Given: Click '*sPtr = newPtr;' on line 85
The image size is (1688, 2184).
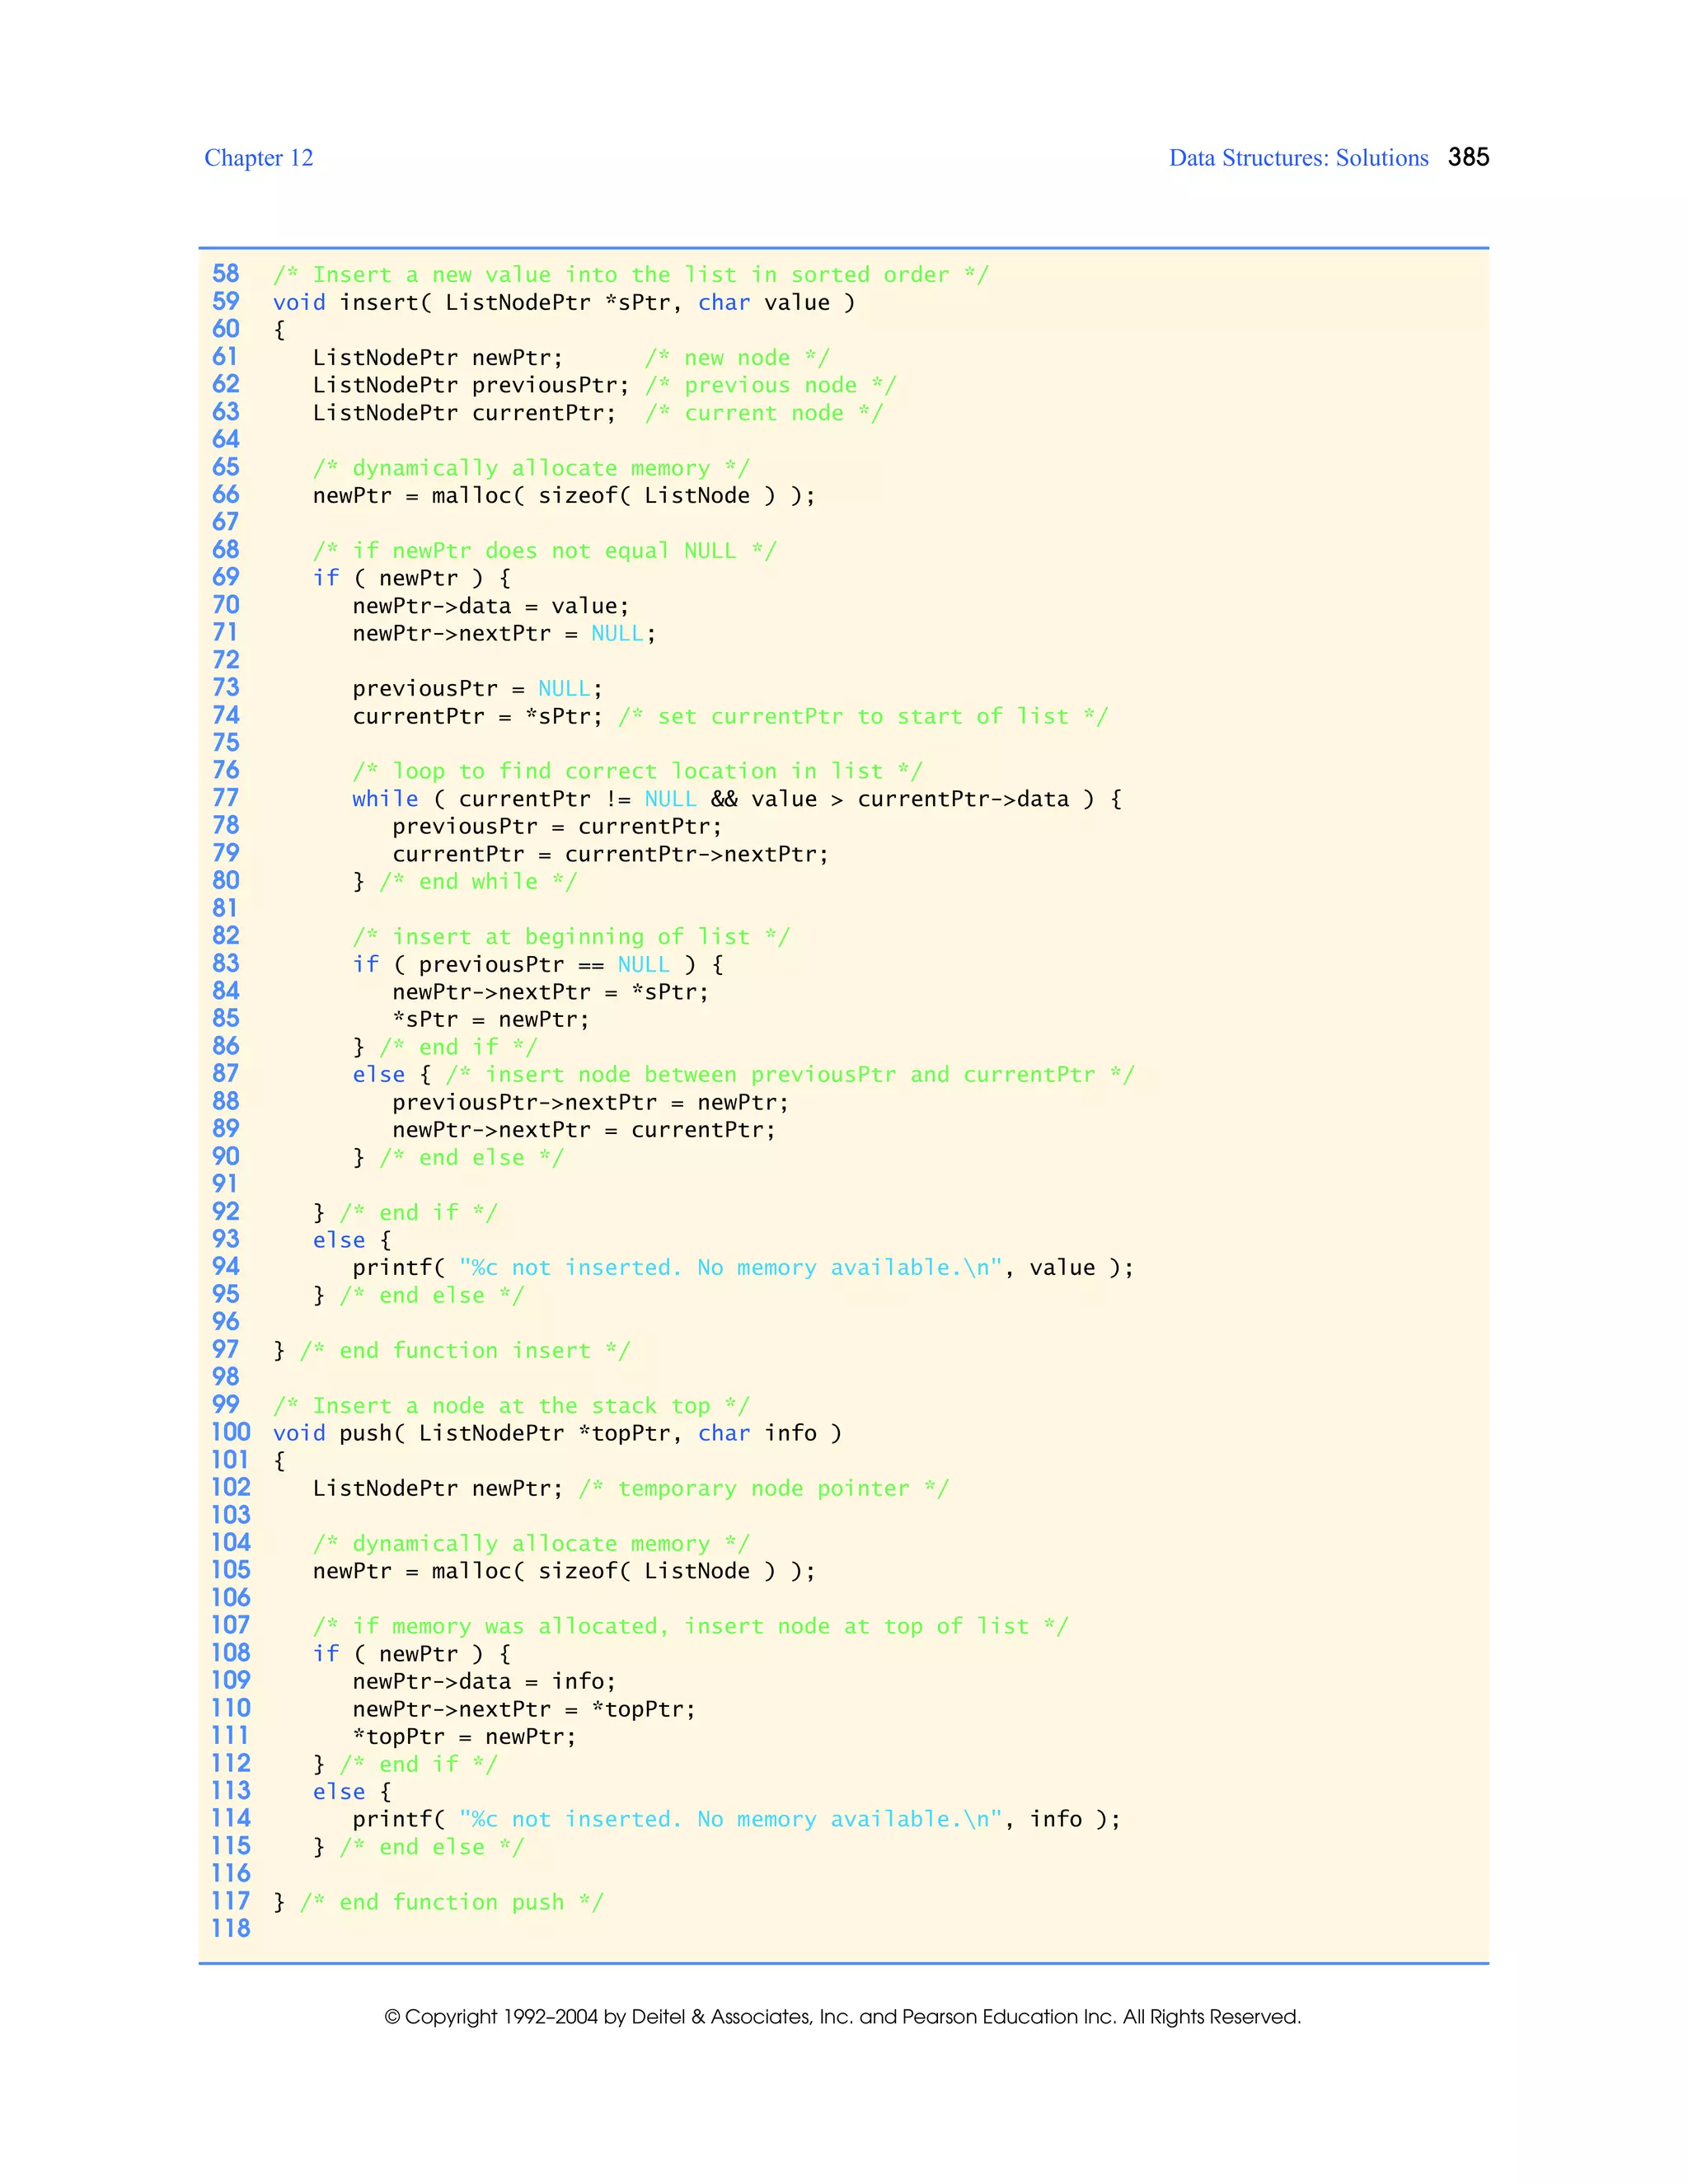Looking at the screenshot, I should [490, 1020].
